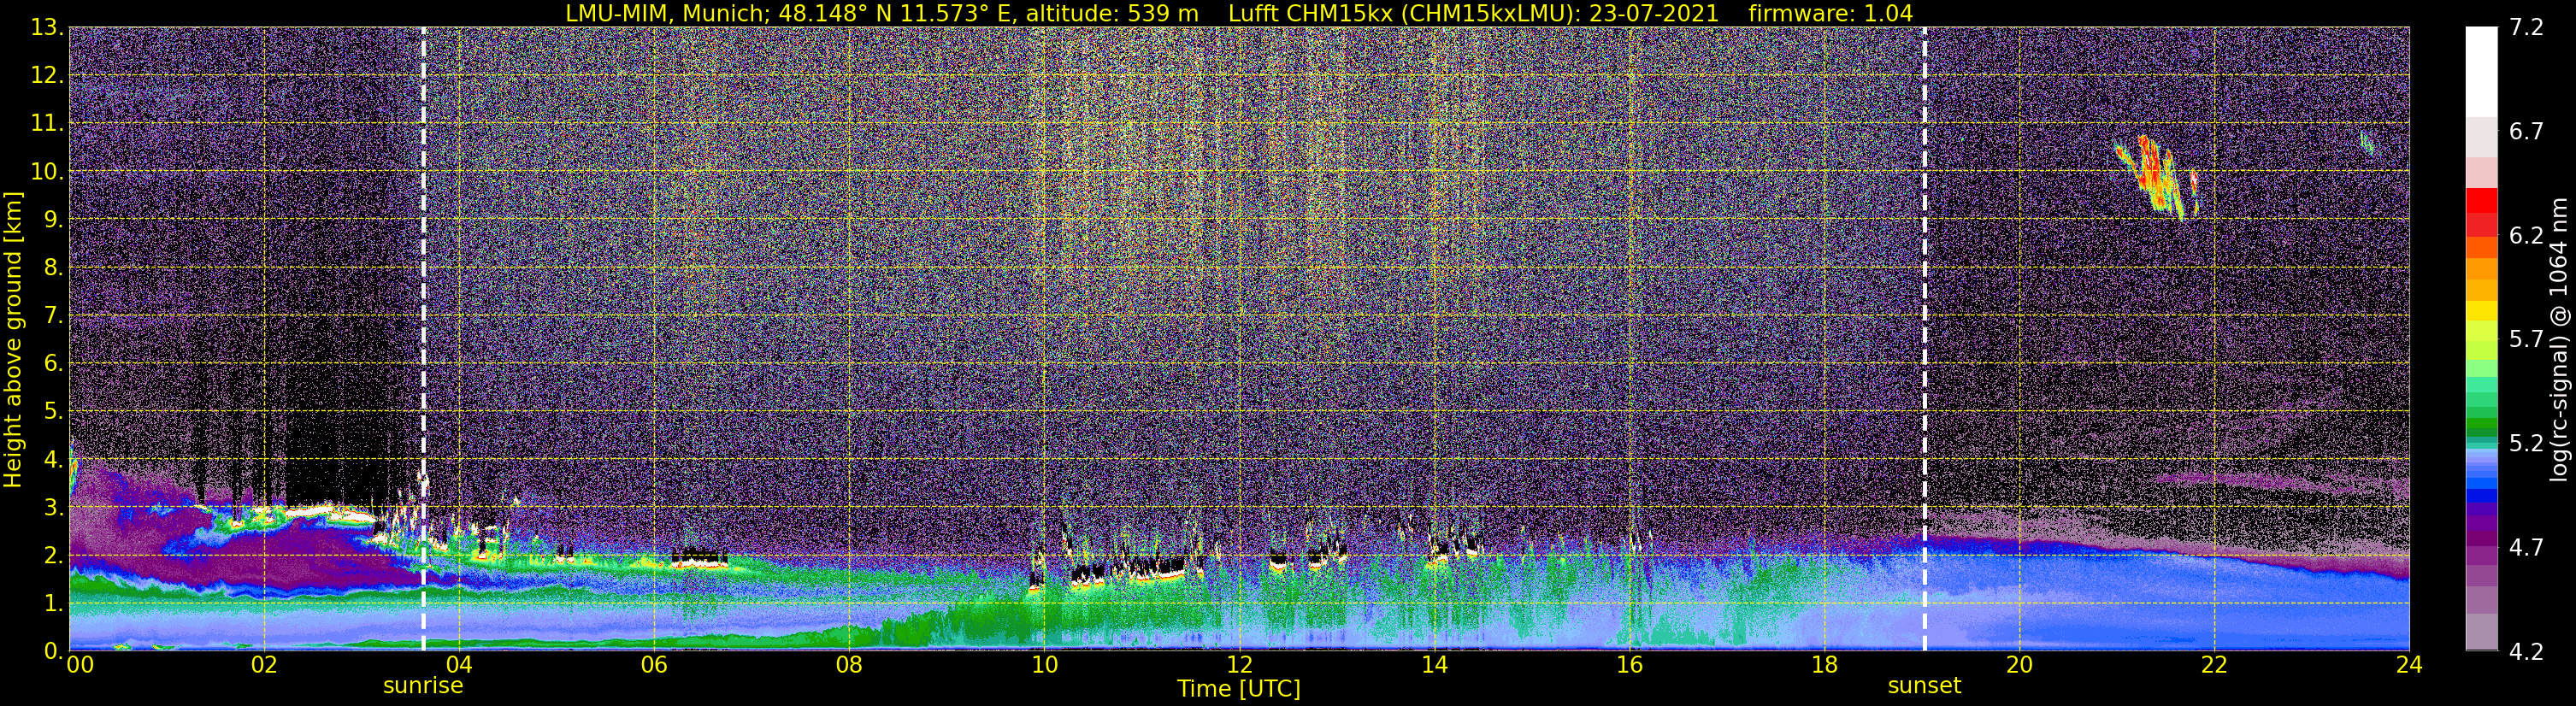Screen dimensions: 2576x706
Task: Click the y-axis tick label 5
Action: click(x=54, y=411)
